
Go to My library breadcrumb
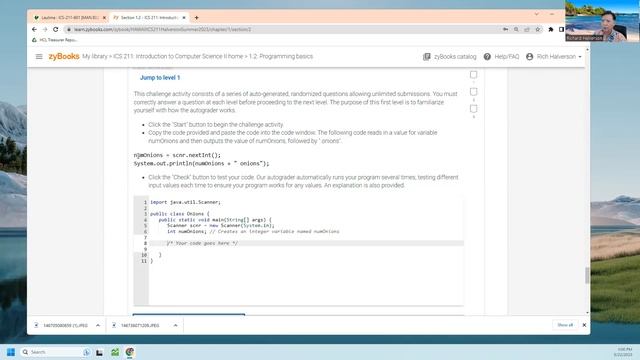click(95, 56)
